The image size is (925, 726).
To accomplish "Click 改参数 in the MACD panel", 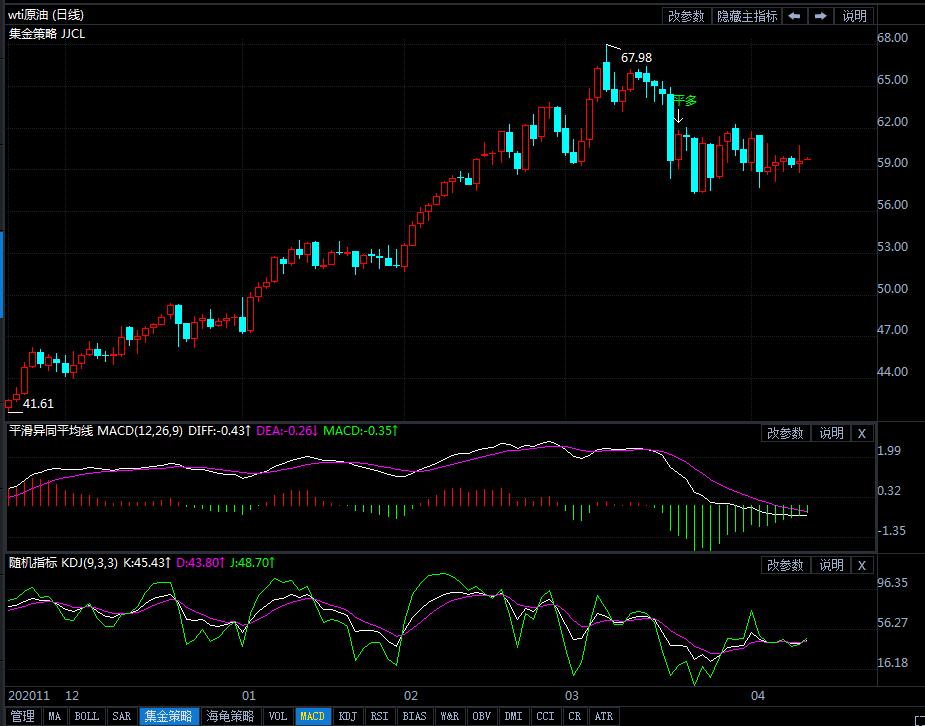I will point(786,433).
